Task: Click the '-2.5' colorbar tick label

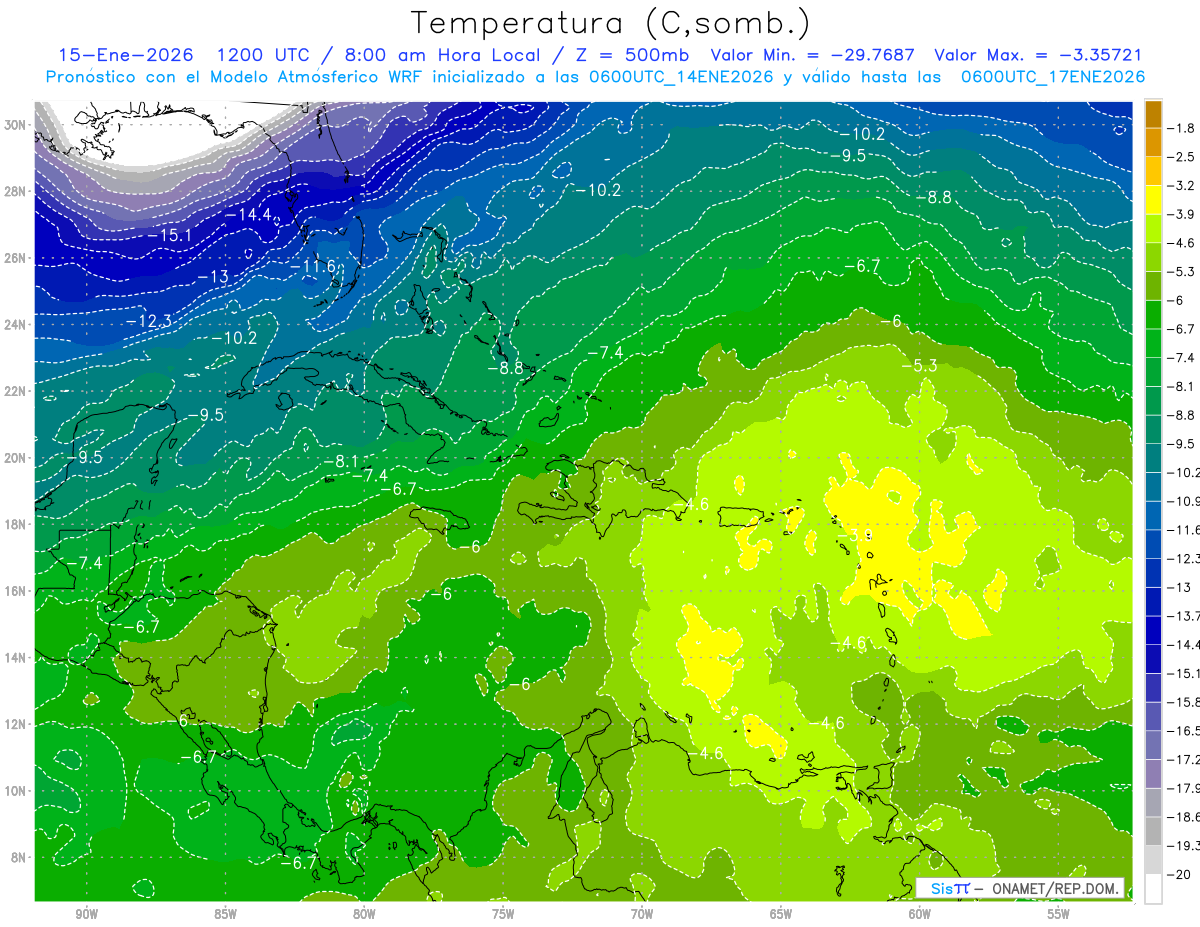Action: click(x=1180, y=157)
